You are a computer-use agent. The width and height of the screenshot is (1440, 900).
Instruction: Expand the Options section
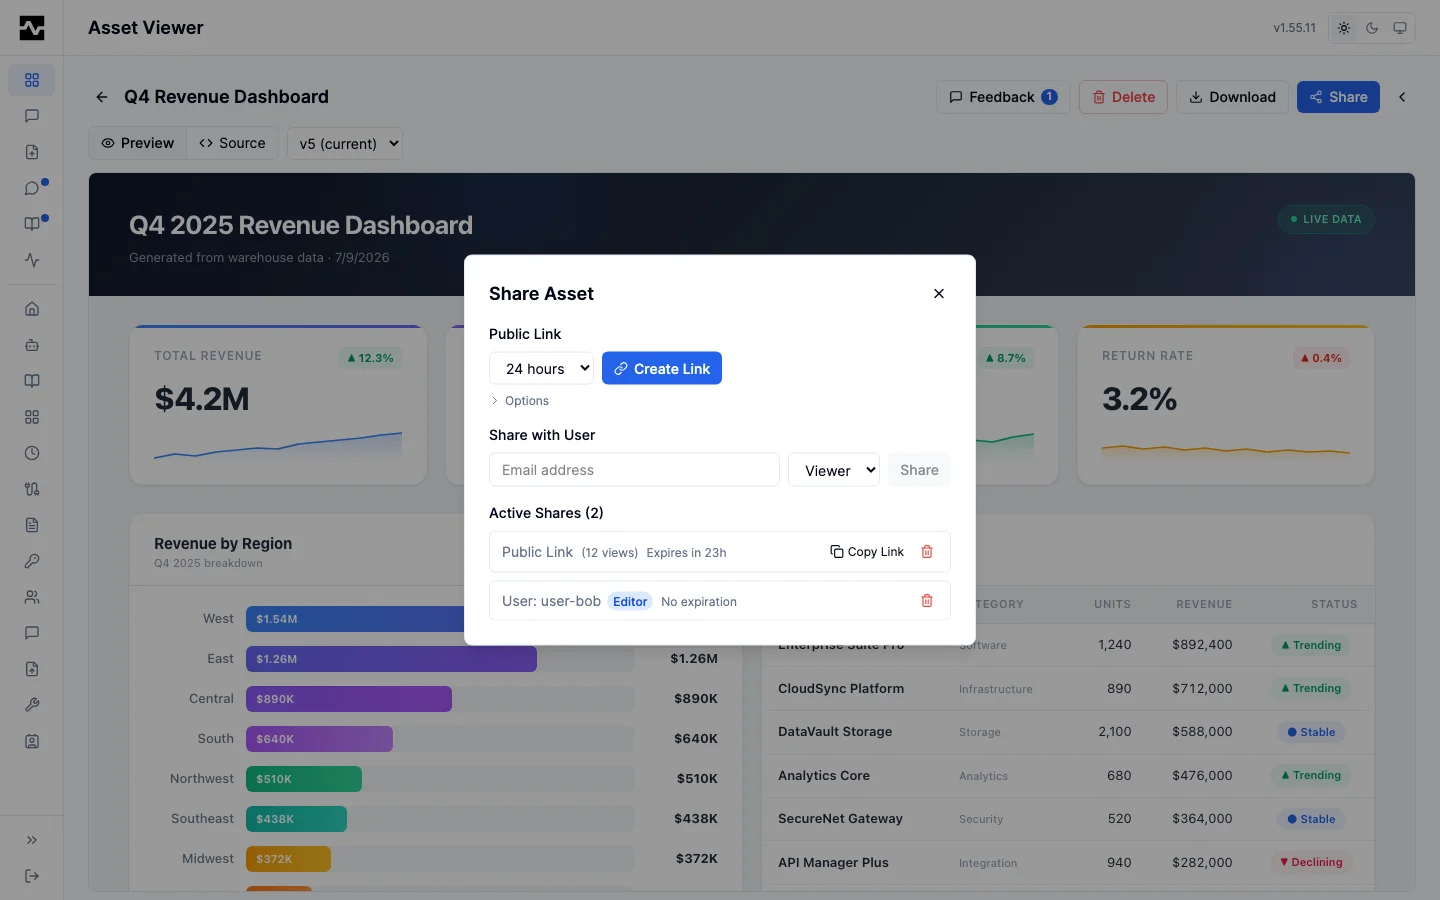coord(520,401)
